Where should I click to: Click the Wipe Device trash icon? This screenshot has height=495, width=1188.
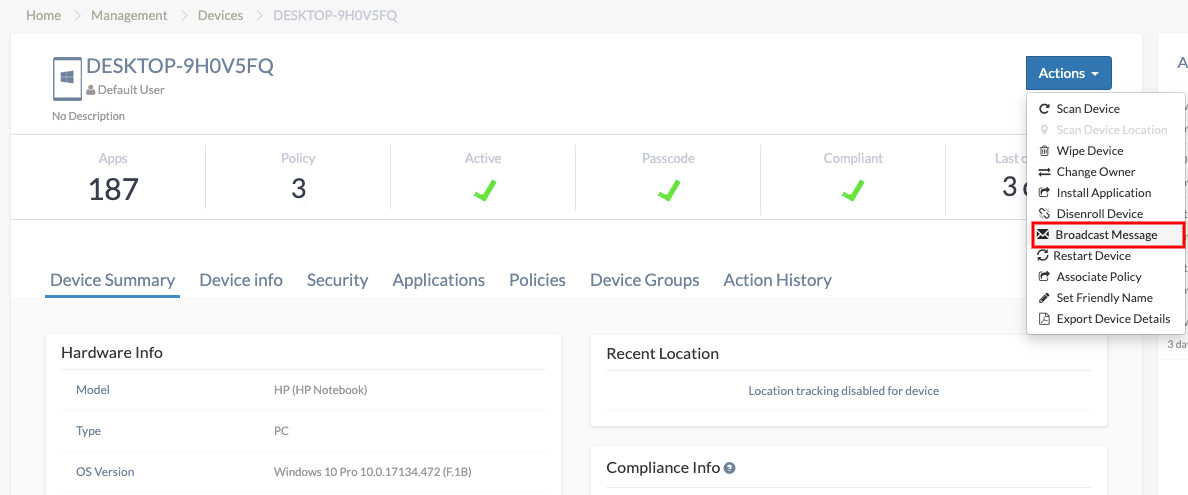coord(1044,151)
